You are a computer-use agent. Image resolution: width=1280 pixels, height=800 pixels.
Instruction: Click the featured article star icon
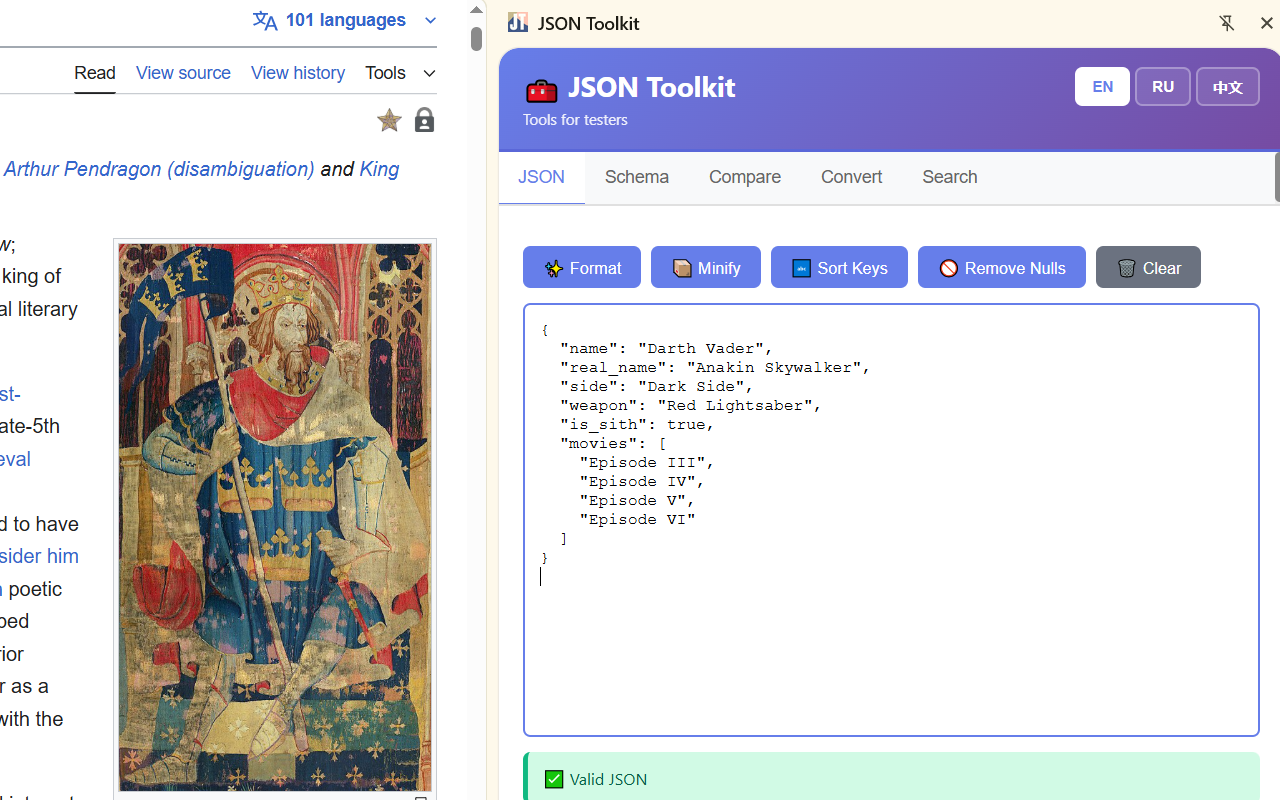pyautogui.click(x=389, y=121)
